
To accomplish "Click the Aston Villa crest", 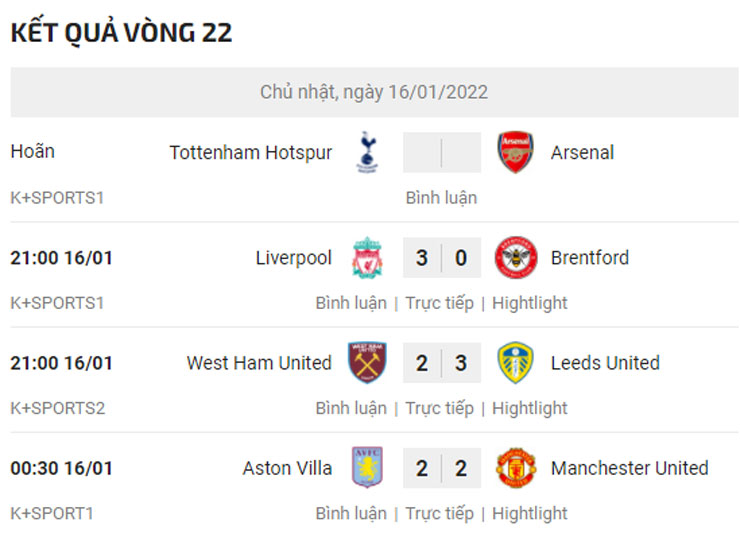I will (367, 468).
